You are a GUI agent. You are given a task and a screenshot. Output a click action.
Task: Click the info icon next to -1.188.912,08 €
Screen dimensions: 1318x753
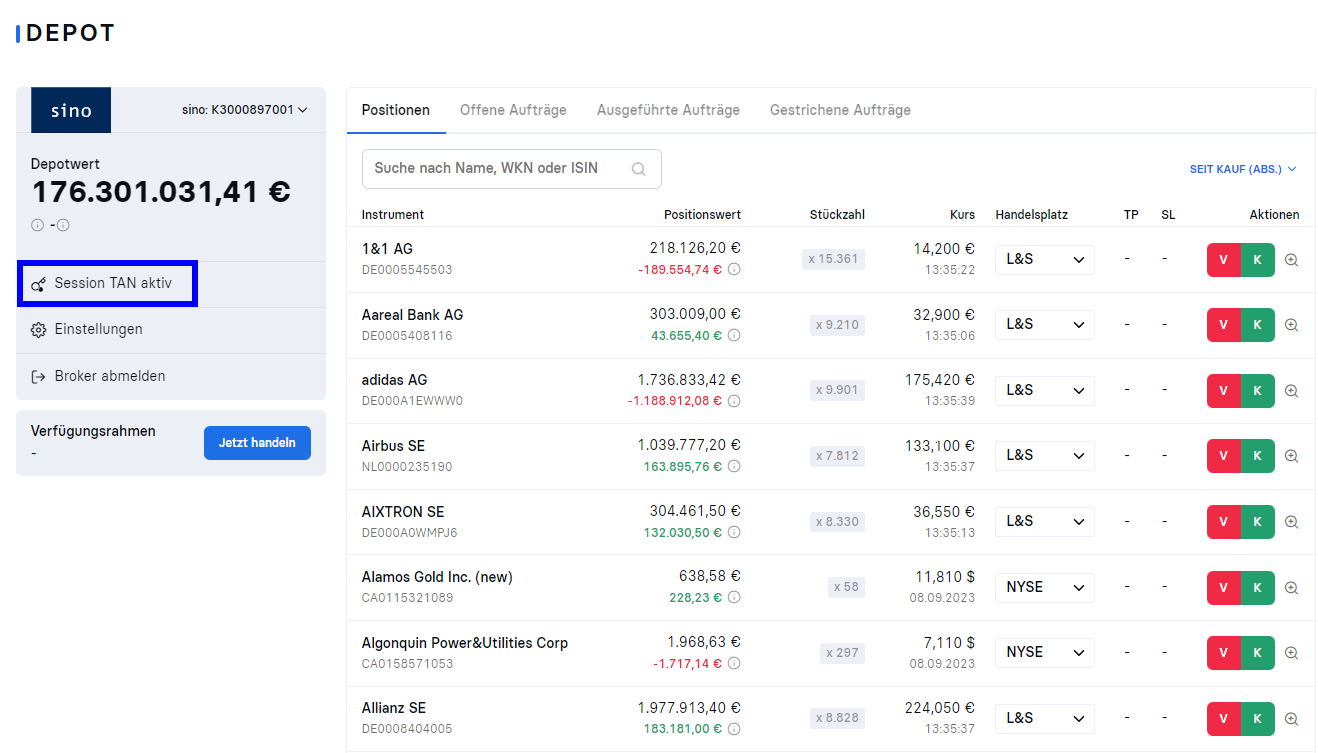coord(734,401)
